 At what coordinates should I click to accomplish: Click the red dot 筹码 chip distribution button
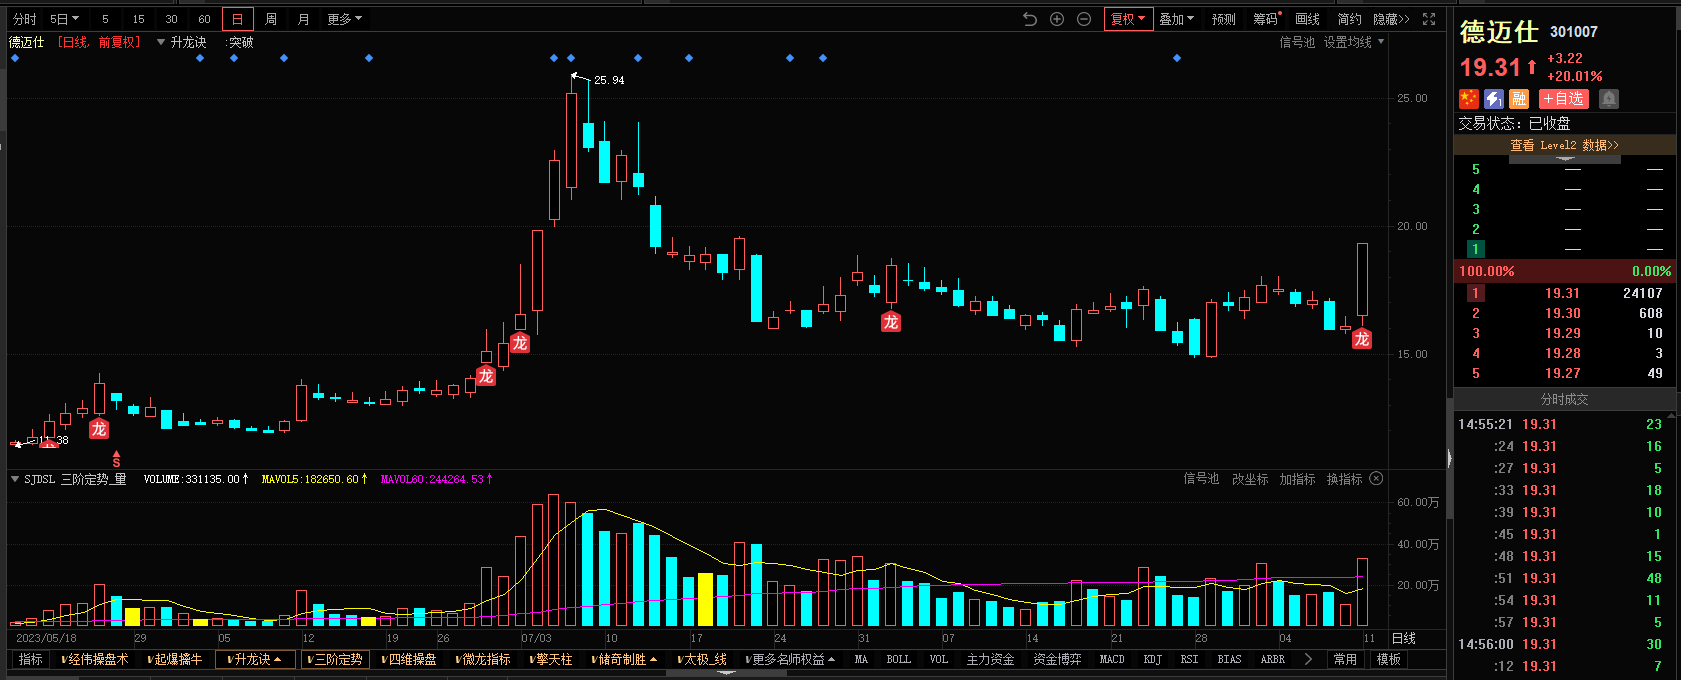[1266, 19]
